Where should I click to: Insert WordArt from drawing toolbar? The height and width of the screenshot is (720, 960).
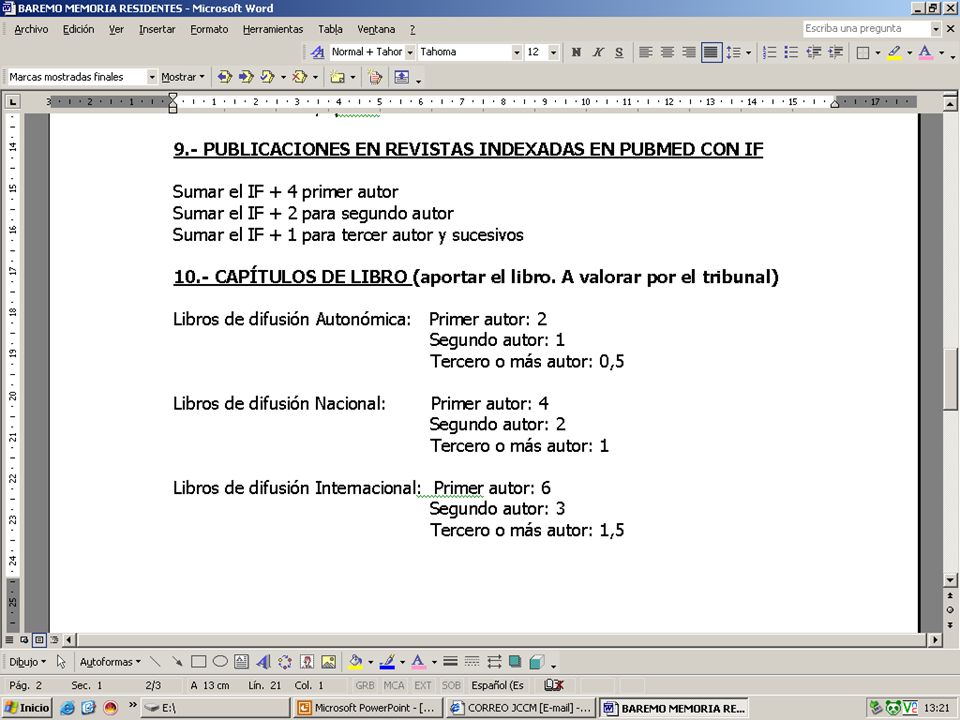tap(263, 662)
